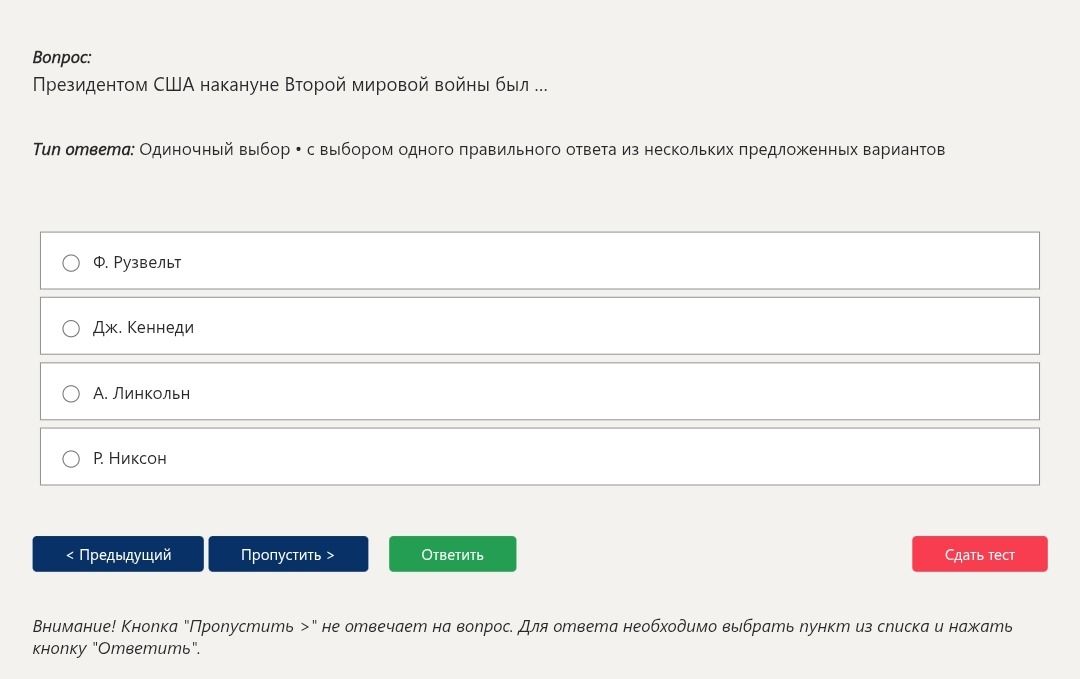The width and height of the screenshot is (1080, 679).
Task: Select the Дж. Кеннеди radio button
Action: (71, 328)
